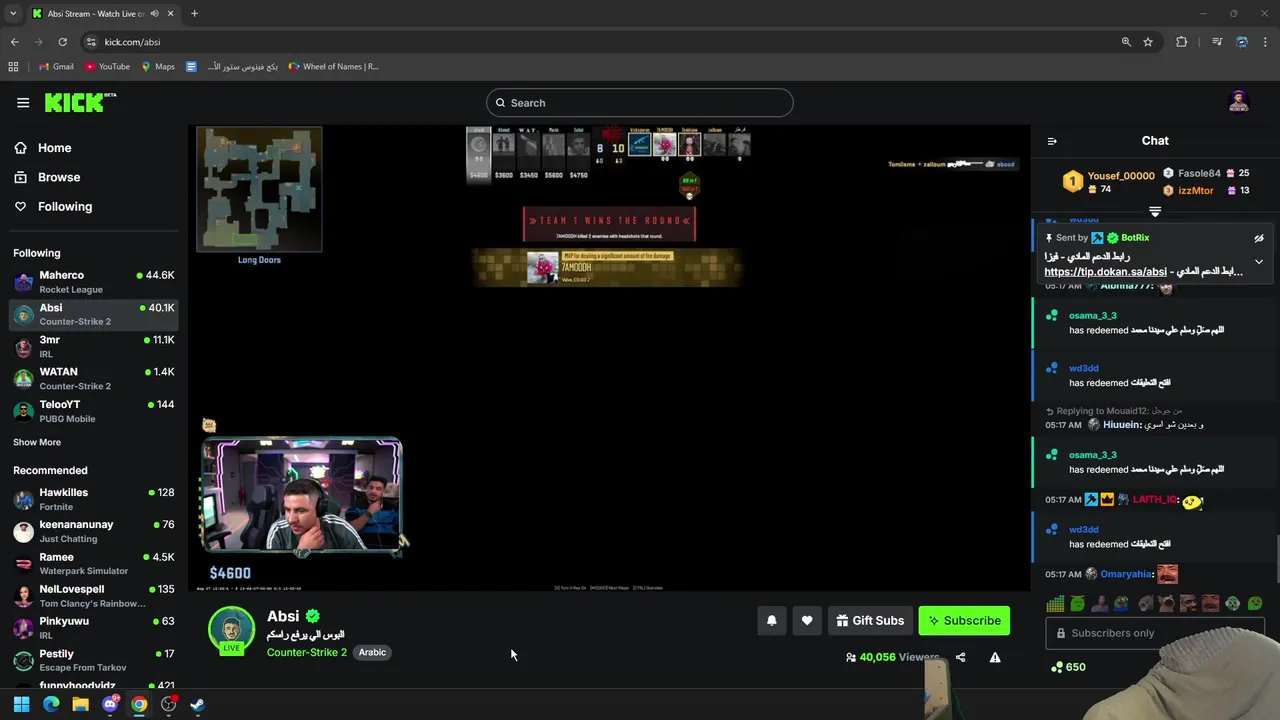Screen dimensions: 1280x720
Task: Open the tab search dropdown arrow
Action: pyautogui.click(x=13, y=14)
